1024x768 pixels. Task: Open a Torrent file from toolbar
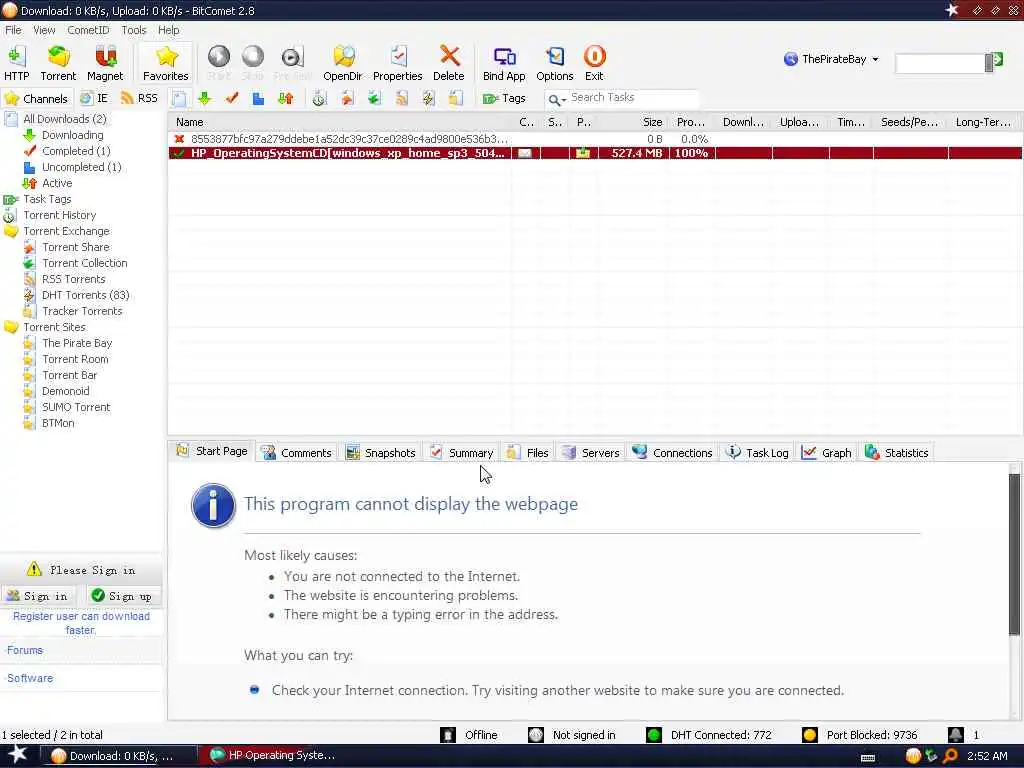pyautogui.click(x=58, y=63)
